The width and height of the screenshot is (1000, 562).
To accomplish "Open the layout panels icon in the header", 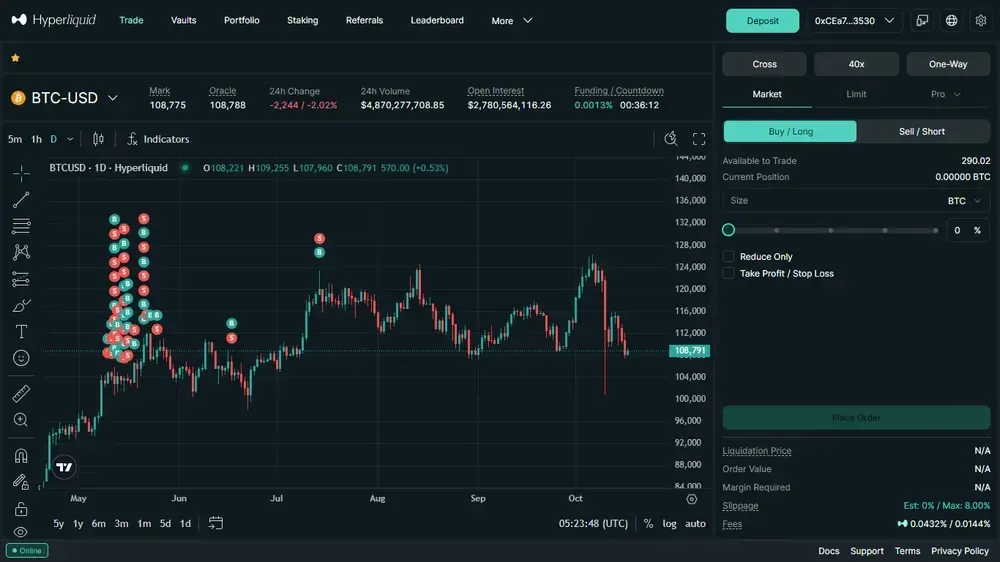I will (922, 20).
